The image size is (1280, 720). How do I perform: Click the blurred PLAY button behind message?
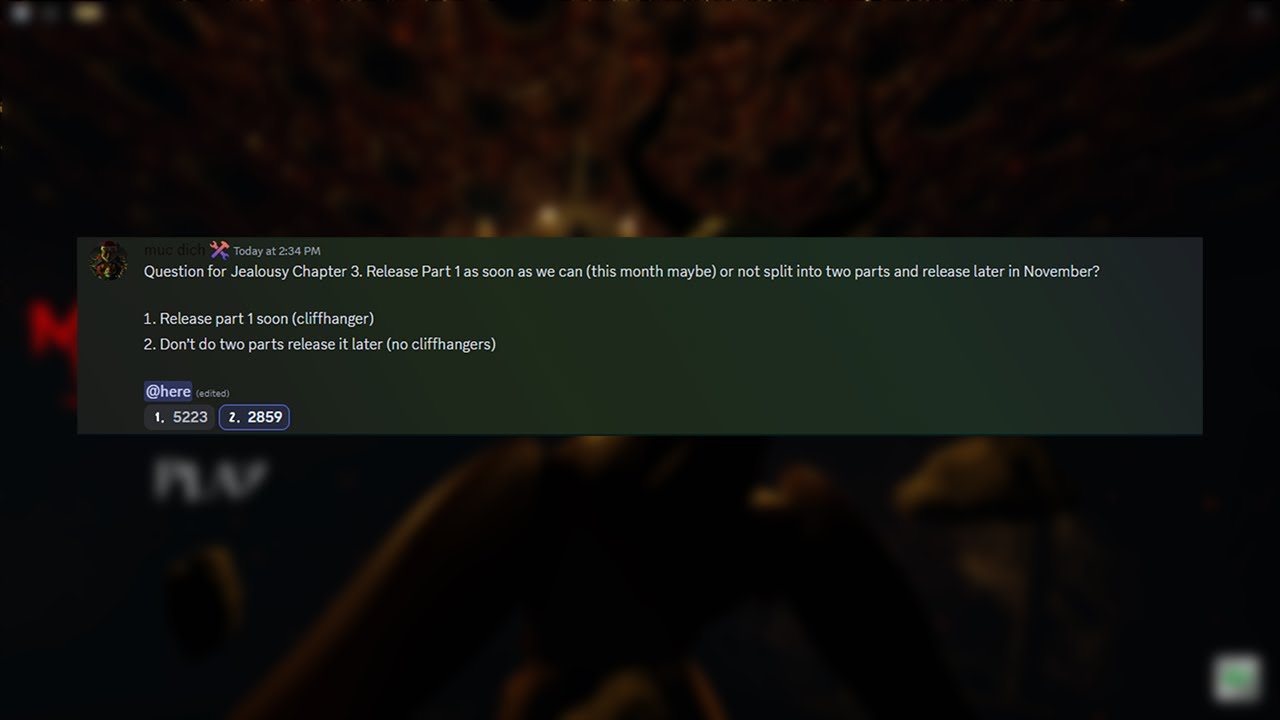[210, 481]
